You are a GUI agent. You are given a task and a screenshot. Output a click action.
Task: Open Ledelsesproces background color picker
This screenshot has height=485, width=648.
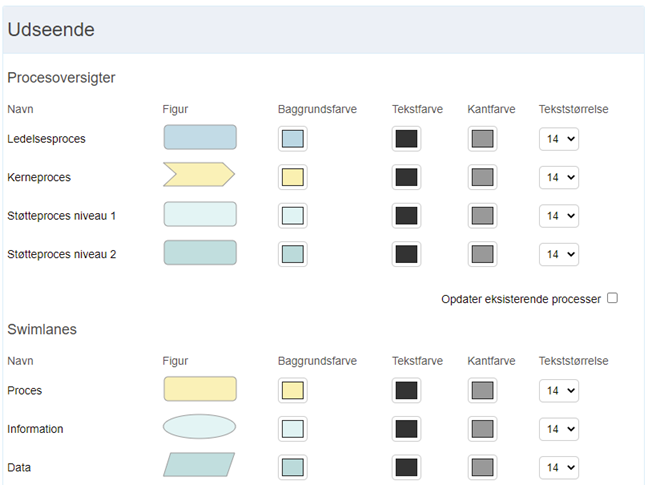point(293,139)
